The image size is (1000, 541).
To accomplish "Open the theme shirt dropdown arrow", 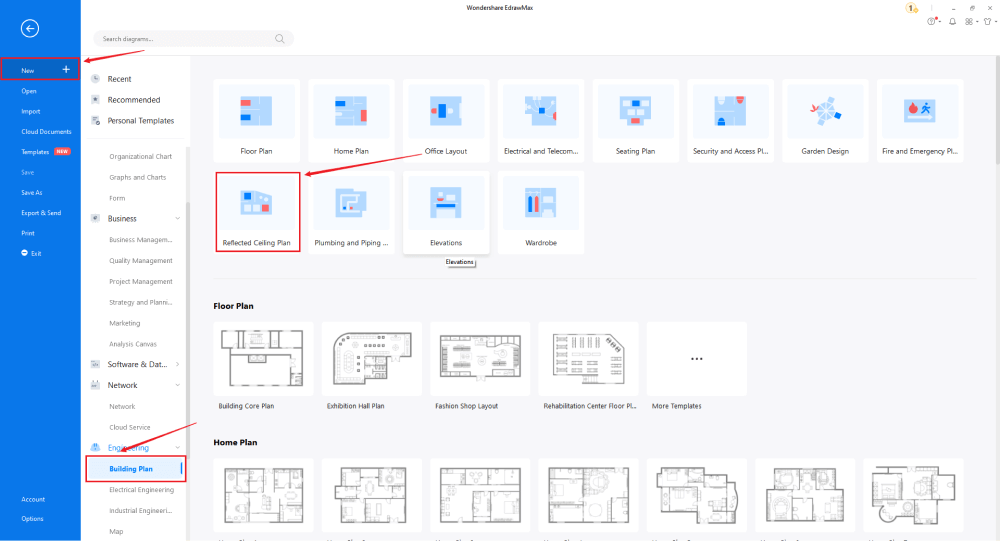I will (996, 22).
